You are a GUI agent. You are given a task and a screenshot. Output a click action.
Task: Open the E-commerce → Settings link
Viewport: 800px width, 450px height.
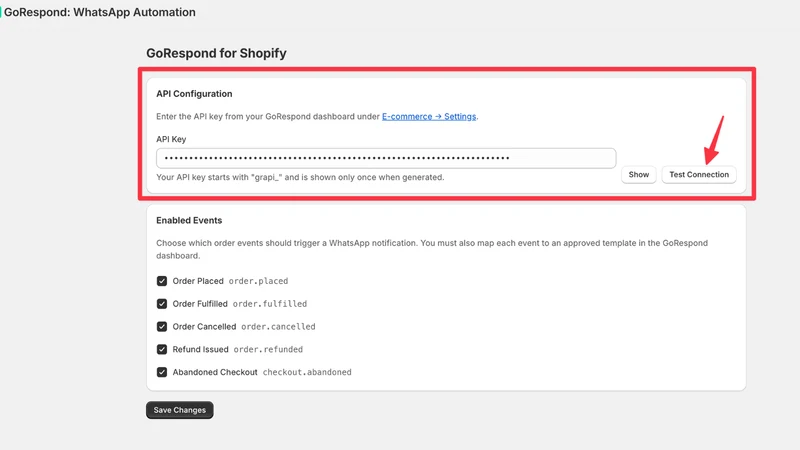tap(429, 116)
